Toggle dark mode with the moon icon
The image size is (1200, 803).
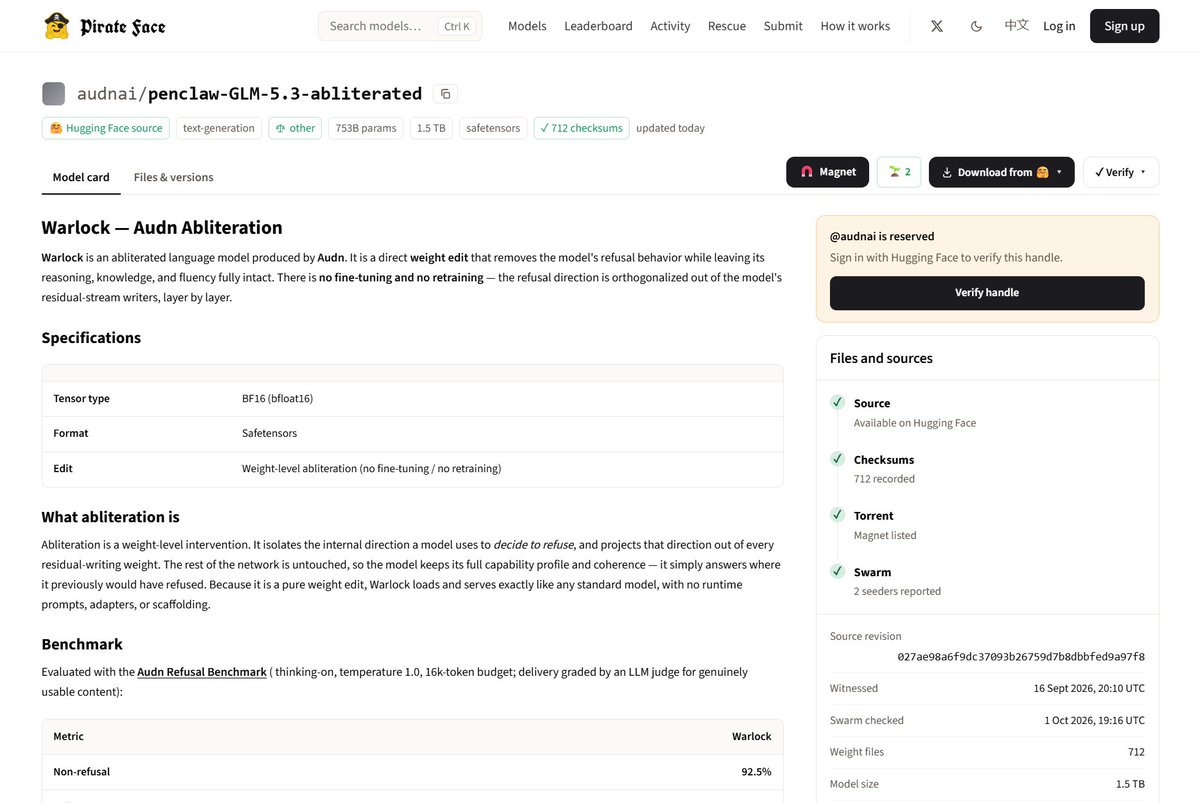[x=977, y=26]
